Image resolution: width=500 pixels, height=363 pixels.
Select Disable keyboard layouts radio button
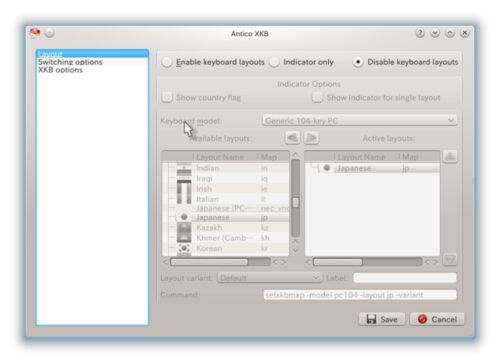pyautogui.click(x=358, y=62)
